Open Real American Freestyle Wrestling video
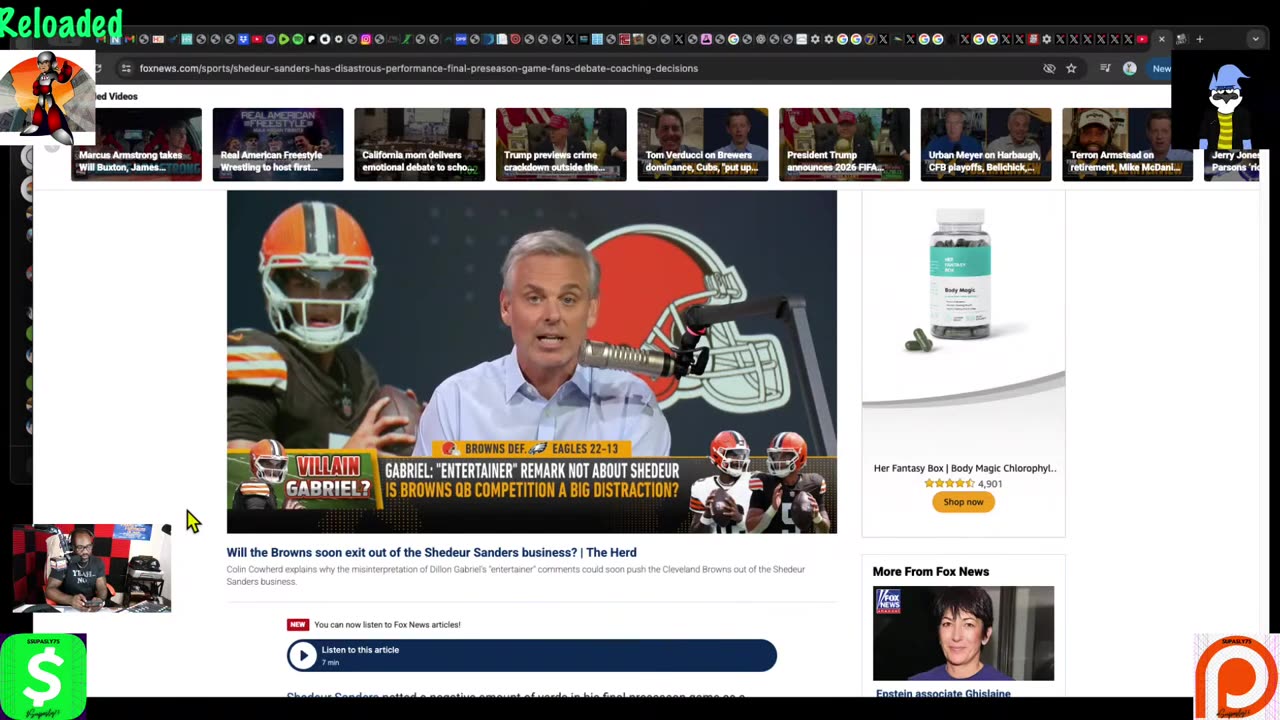Screen dimensions: 1280x720 coord(277,144)
